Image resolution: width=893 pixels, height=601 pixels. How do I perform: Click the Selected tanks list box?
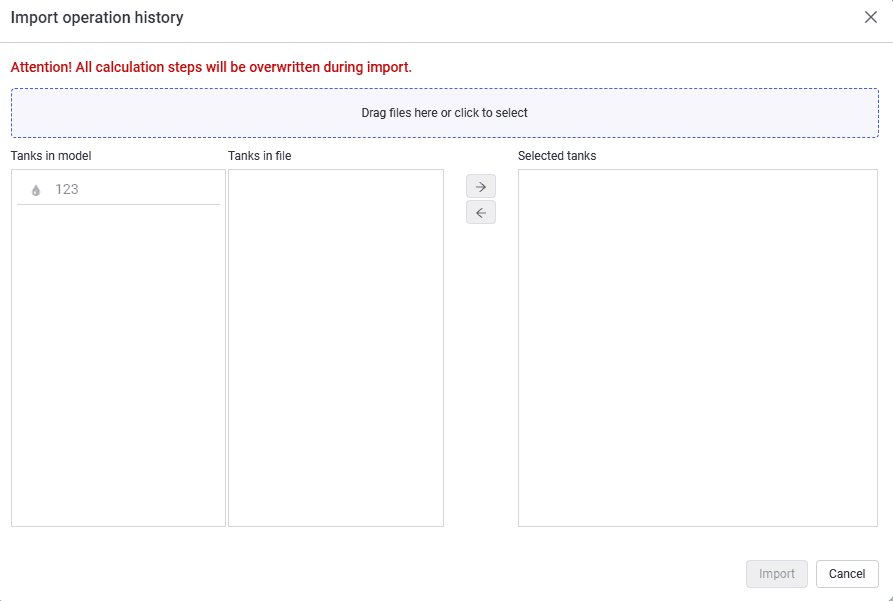pyautogui.click(x=698, y=347)
